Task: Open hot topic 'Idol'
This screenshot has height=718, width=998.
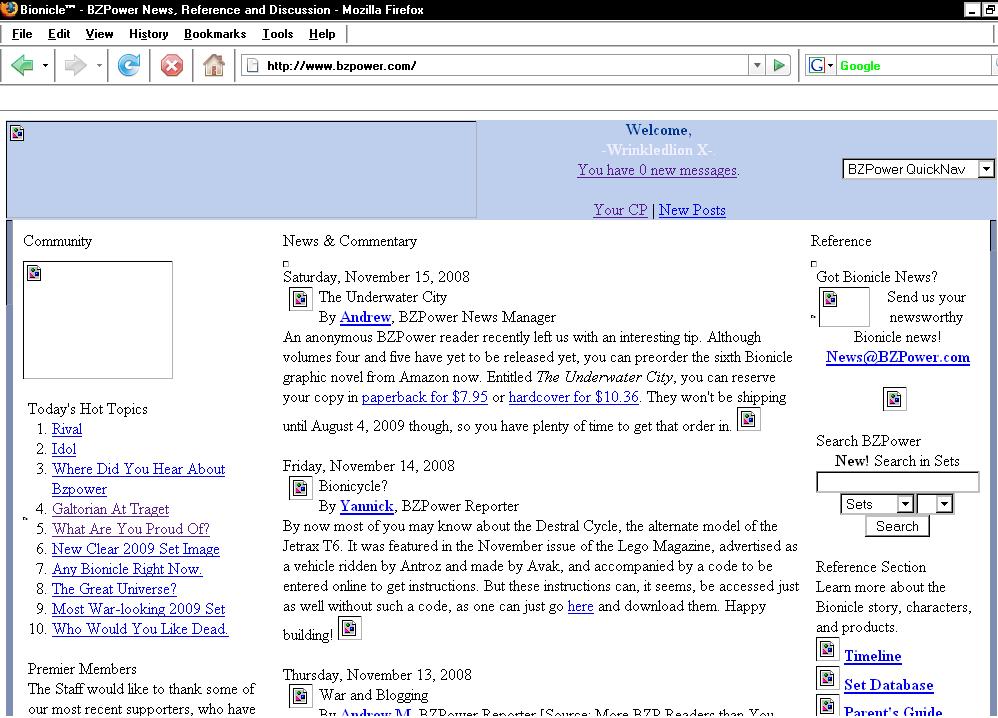Action: [x=64, y=449]
